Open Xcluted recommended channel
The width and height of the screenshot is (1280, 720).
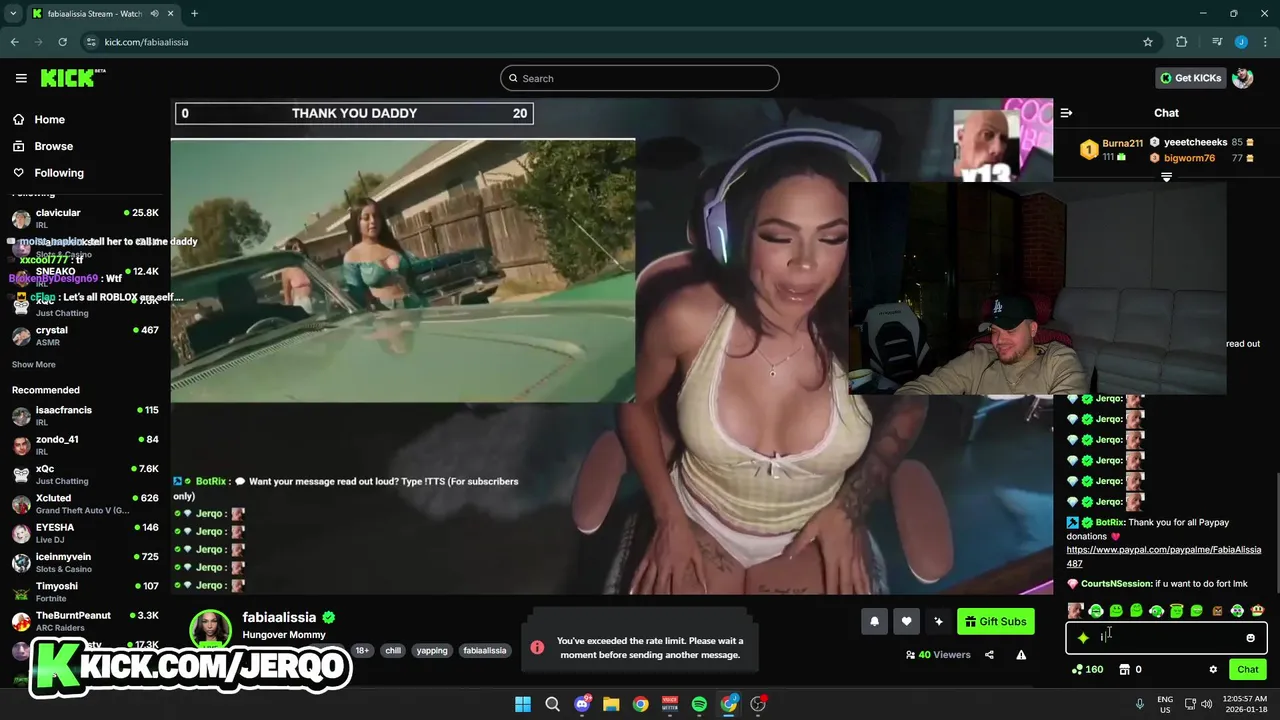85,504
